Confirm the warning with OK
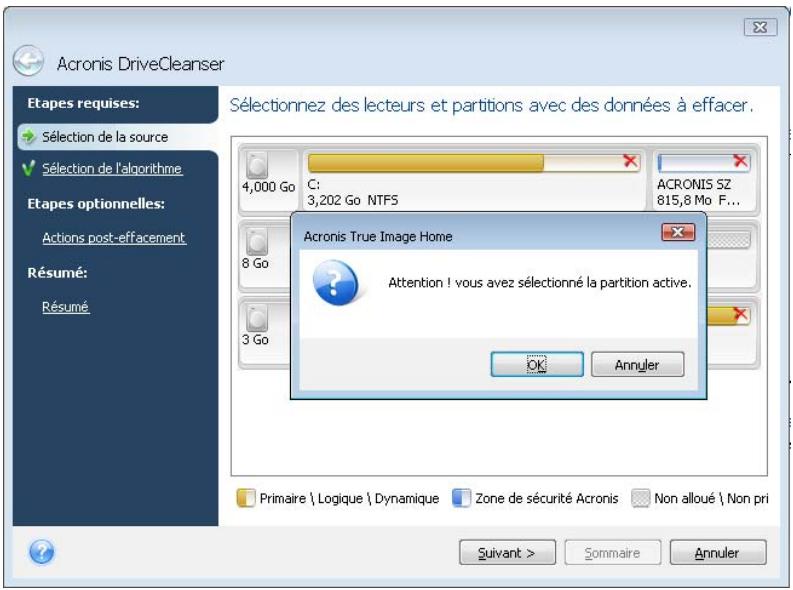 tap(537, 364)
